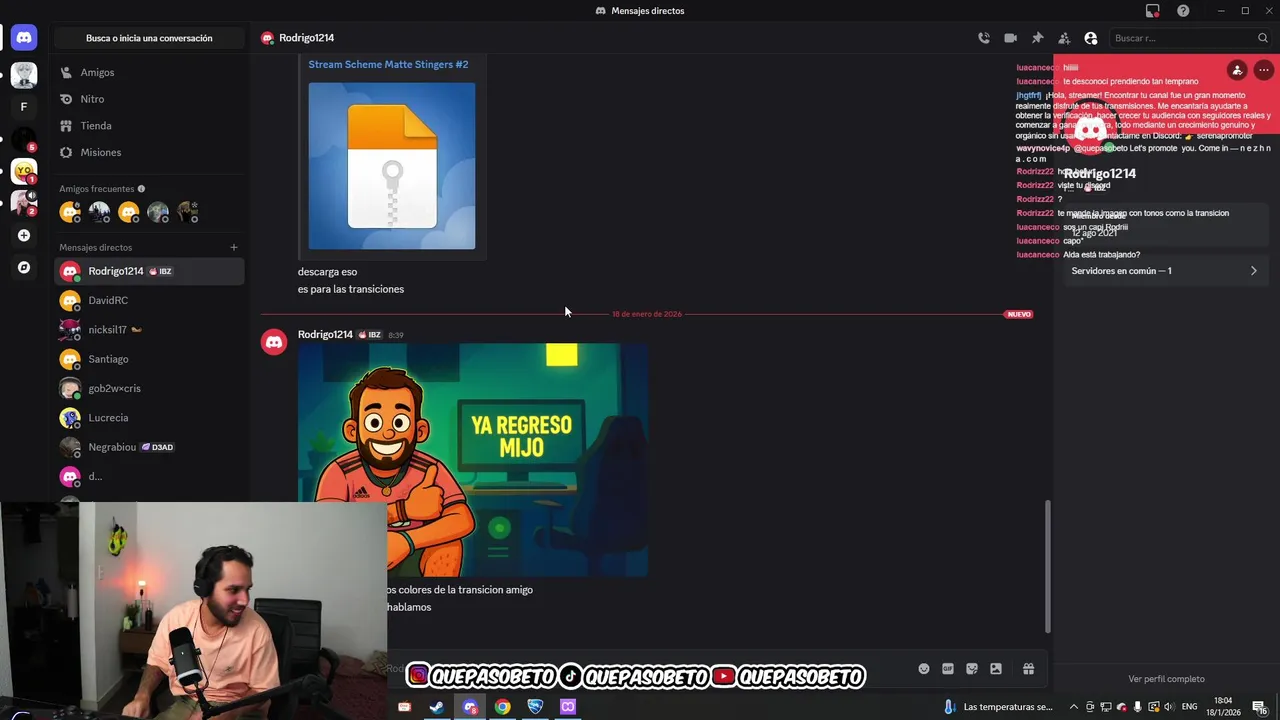
Task: Open the Misiones page
Action: 149,153
